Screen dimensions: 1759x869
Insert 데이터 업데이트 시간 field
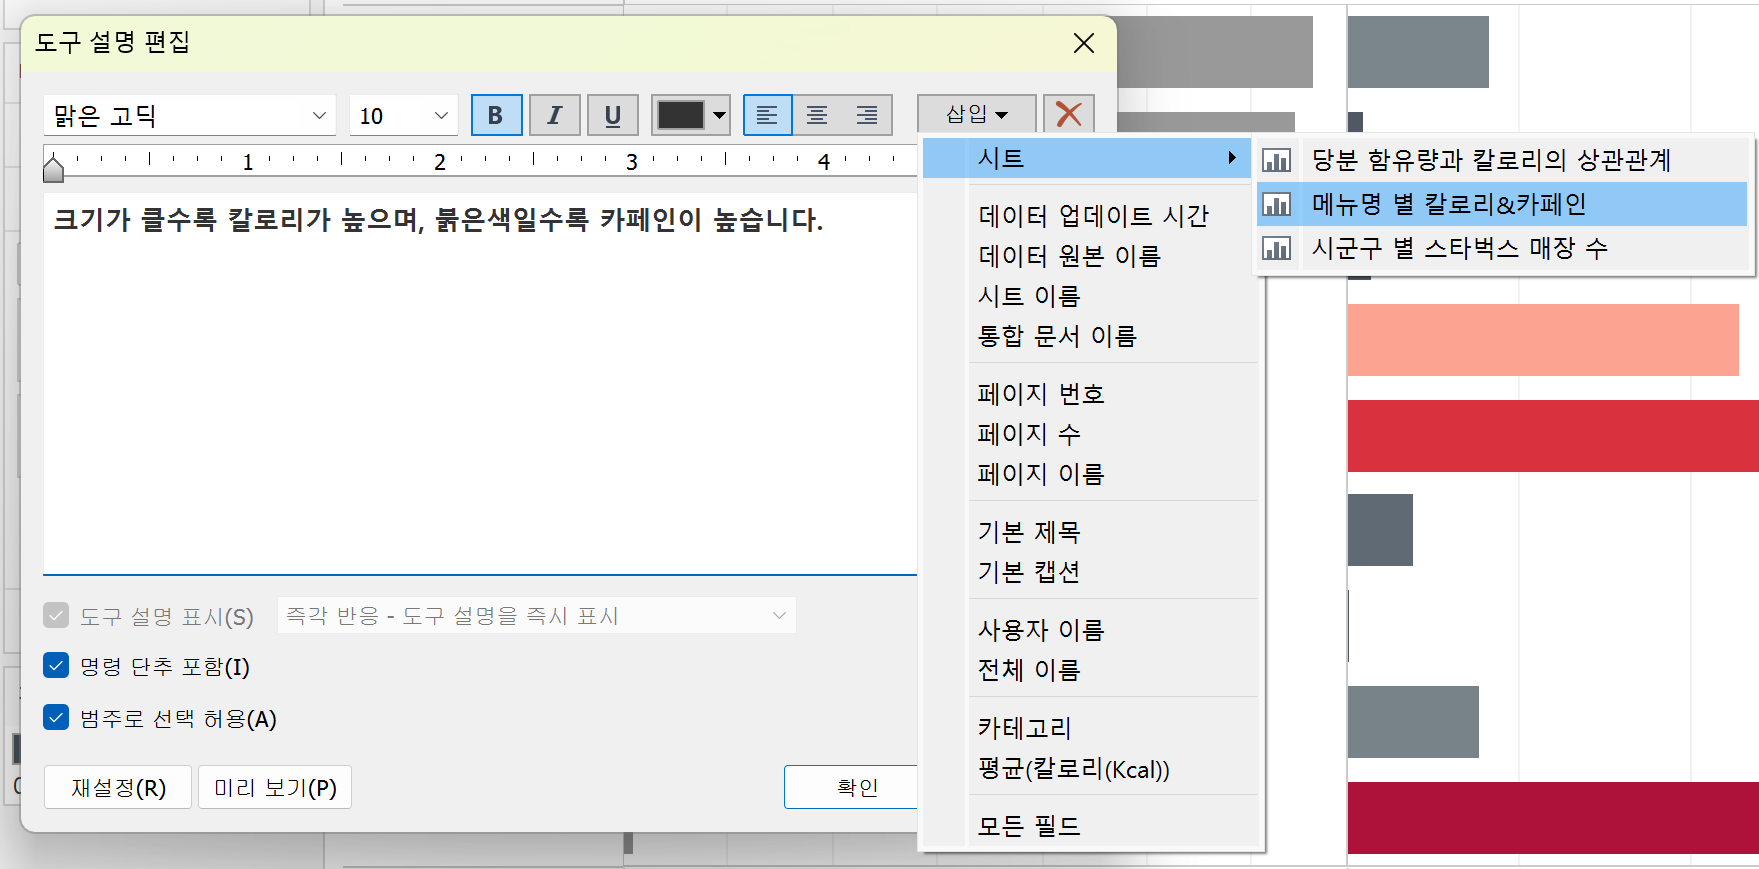coord(1093,216)
